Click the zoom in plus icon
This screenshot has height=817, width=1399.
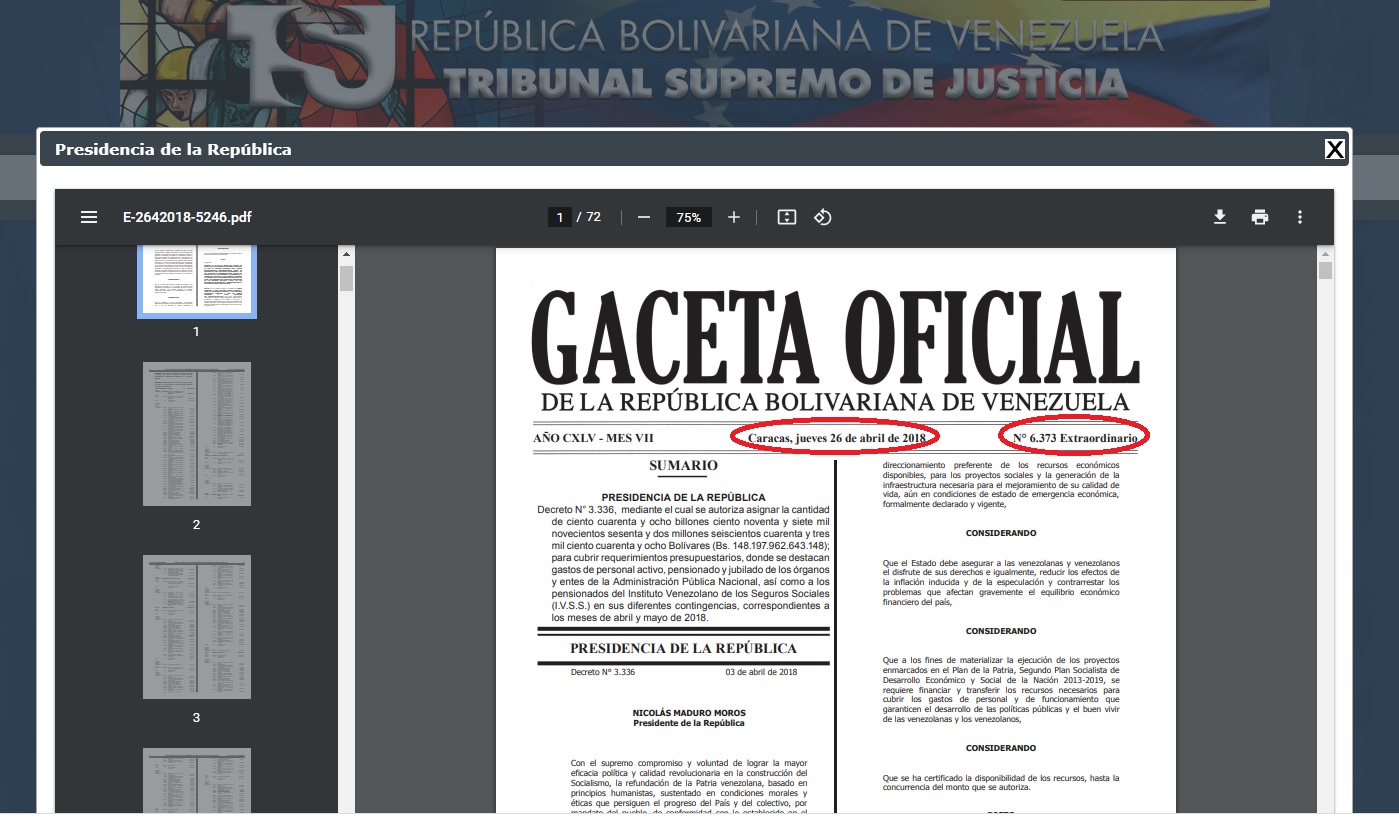coord(734,217)
